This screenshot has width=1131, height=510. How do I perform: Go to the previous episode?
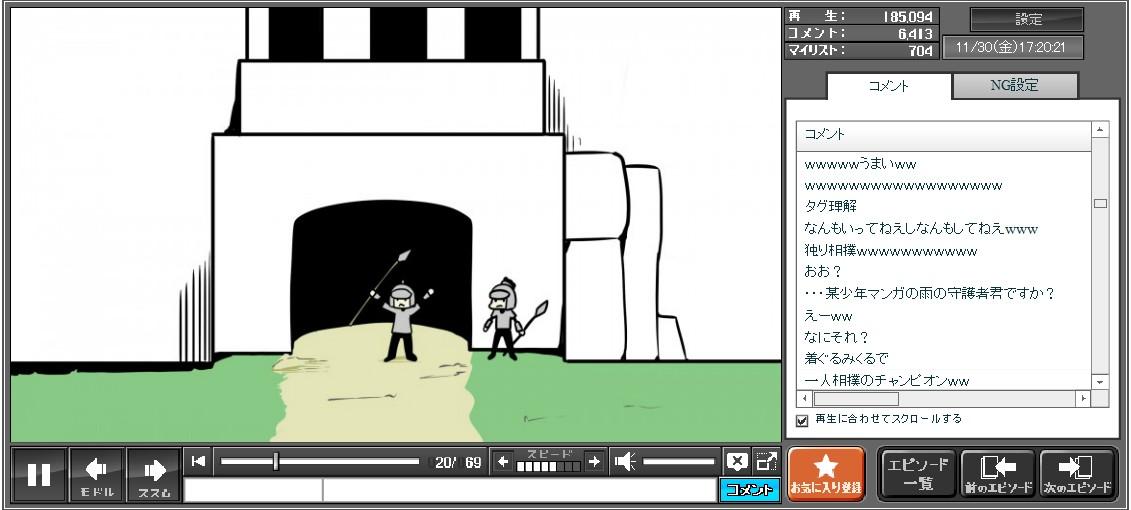997,473
